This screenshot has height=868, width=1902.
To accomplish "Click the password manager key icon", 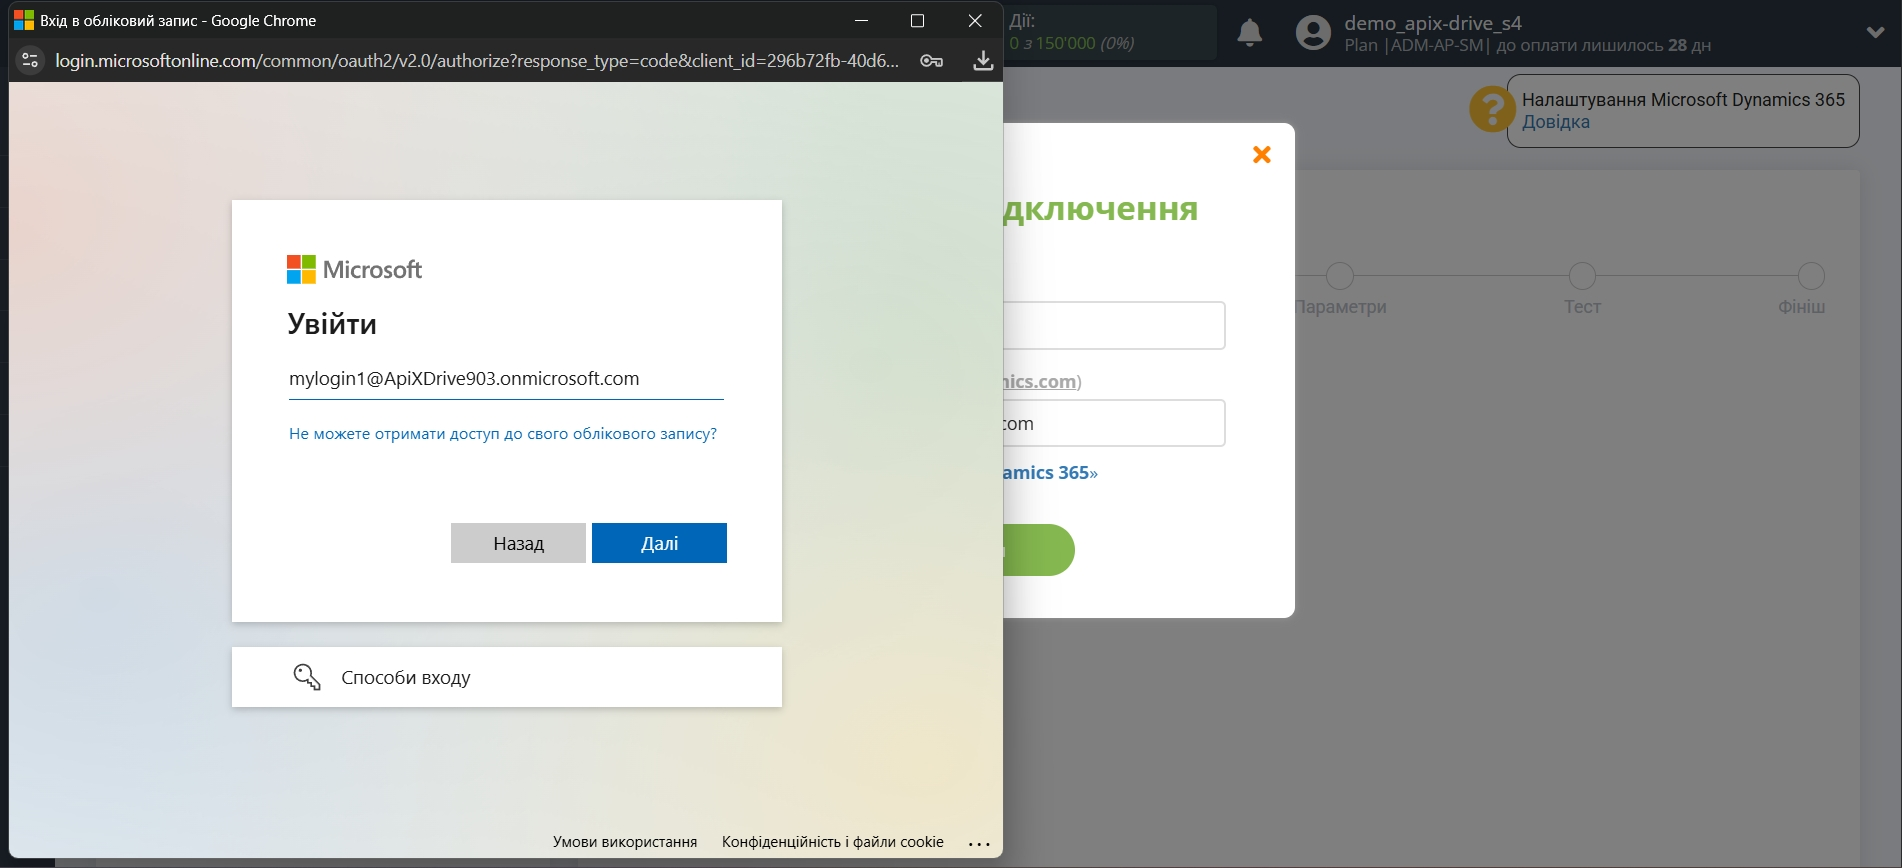I will [931, 61].
